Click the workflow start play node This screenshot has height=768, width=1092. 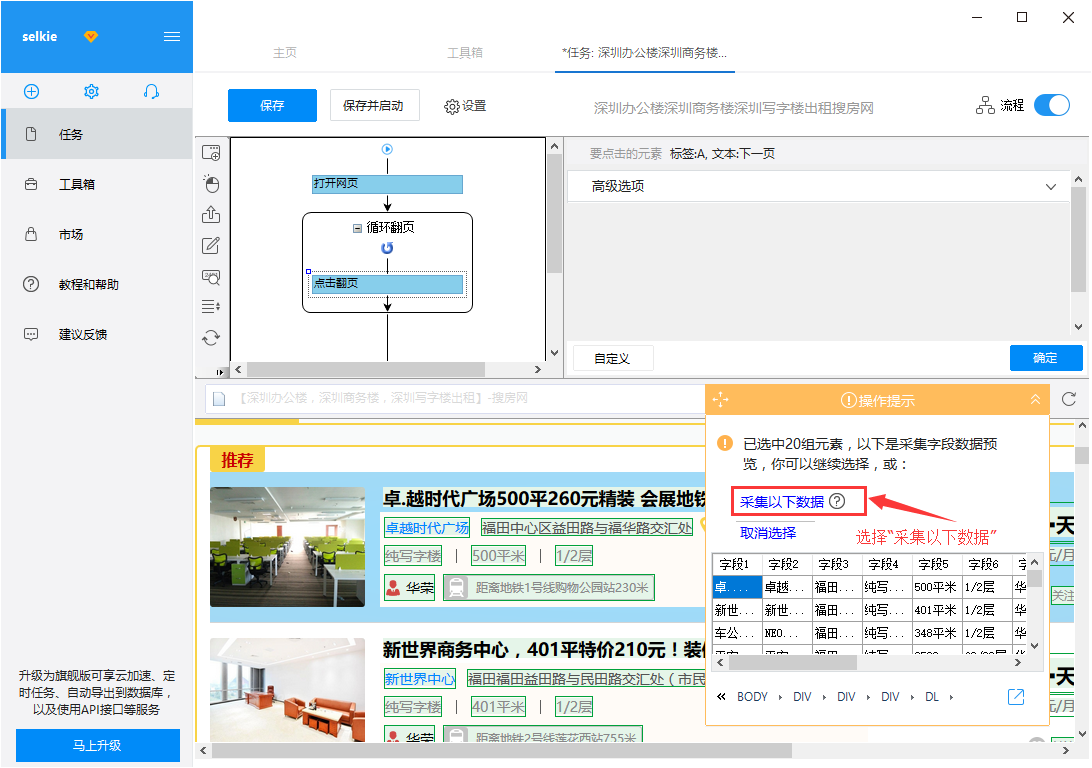click(387, 149)
